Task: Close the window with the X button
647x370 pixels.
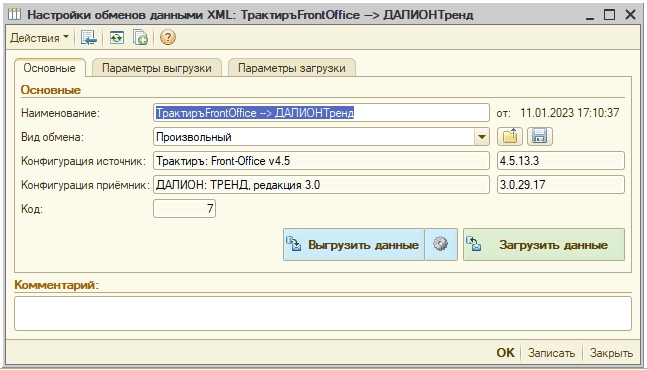Action: (630, 15)
